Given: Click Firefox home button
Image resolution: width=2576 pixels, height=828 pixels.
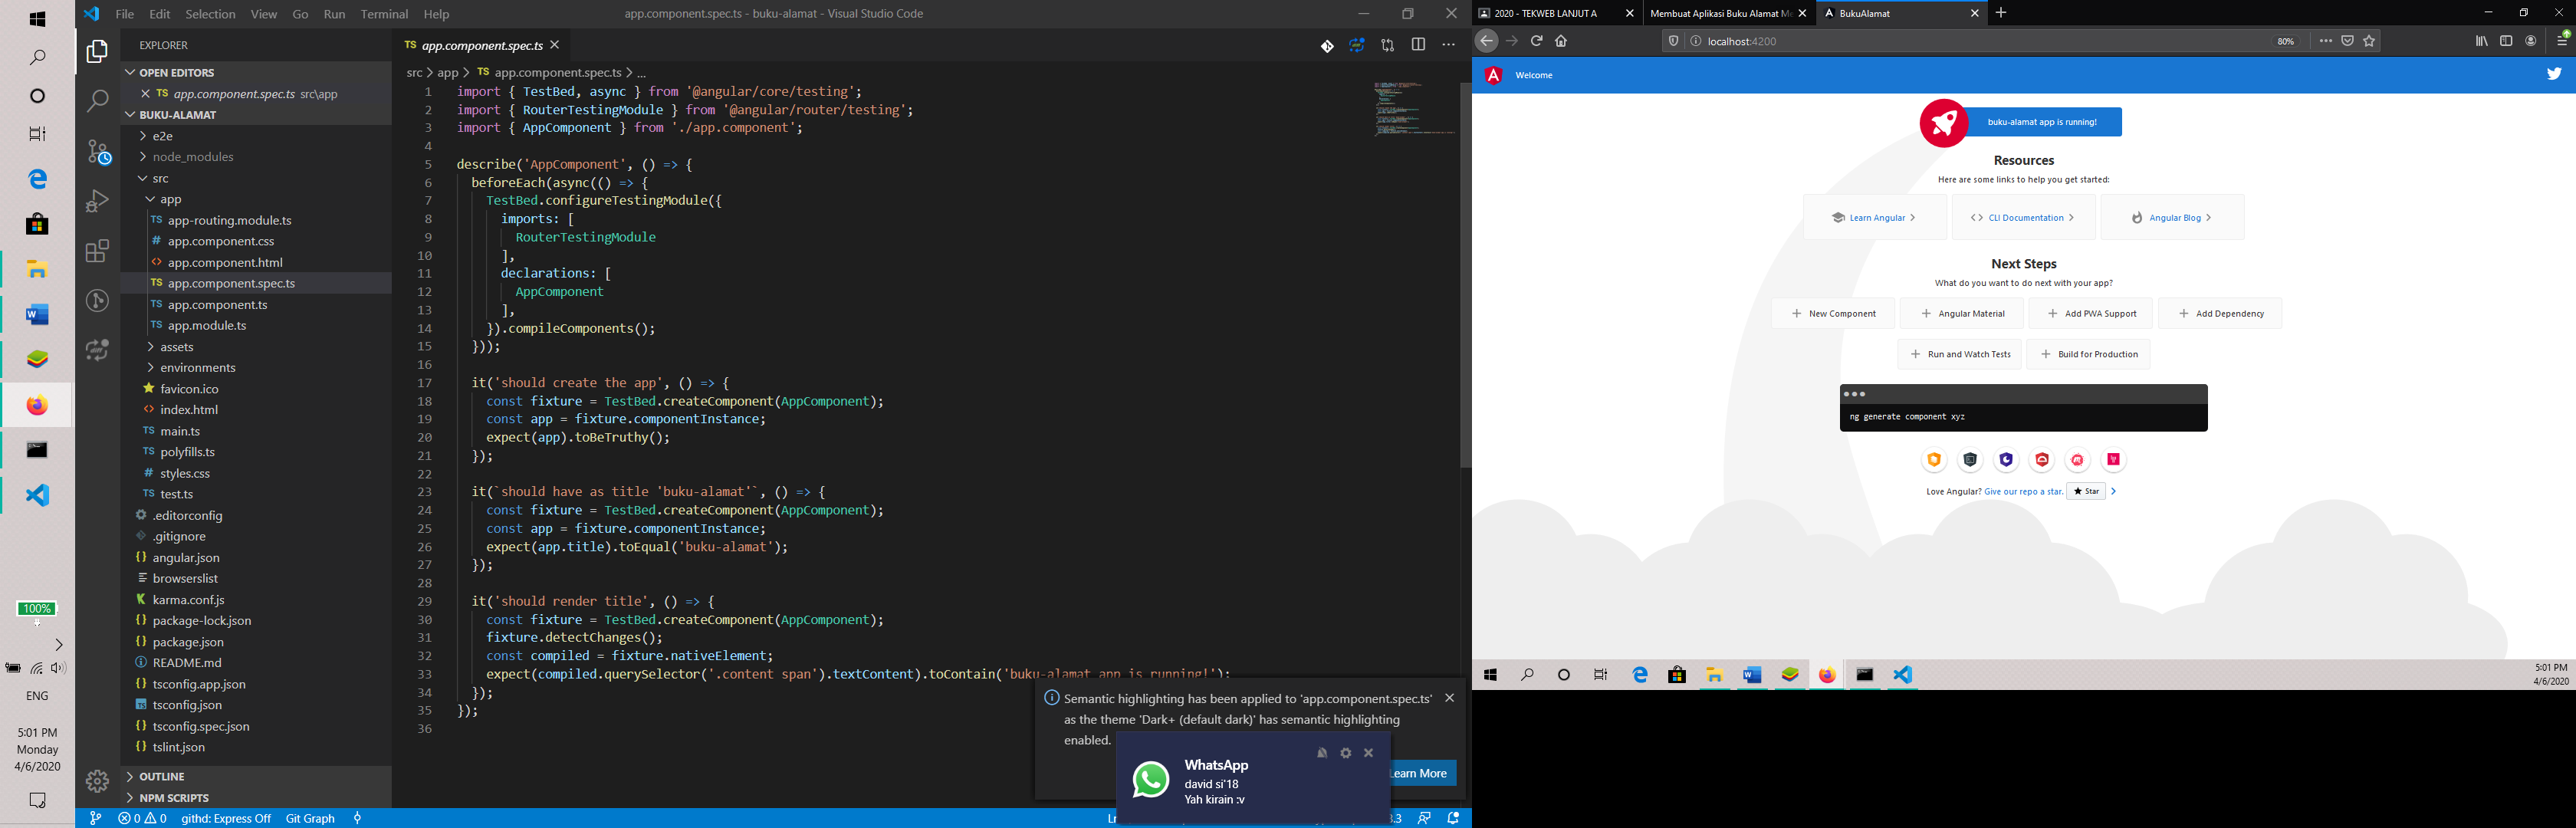Looking at the screenshot, I should [1561, 41].
